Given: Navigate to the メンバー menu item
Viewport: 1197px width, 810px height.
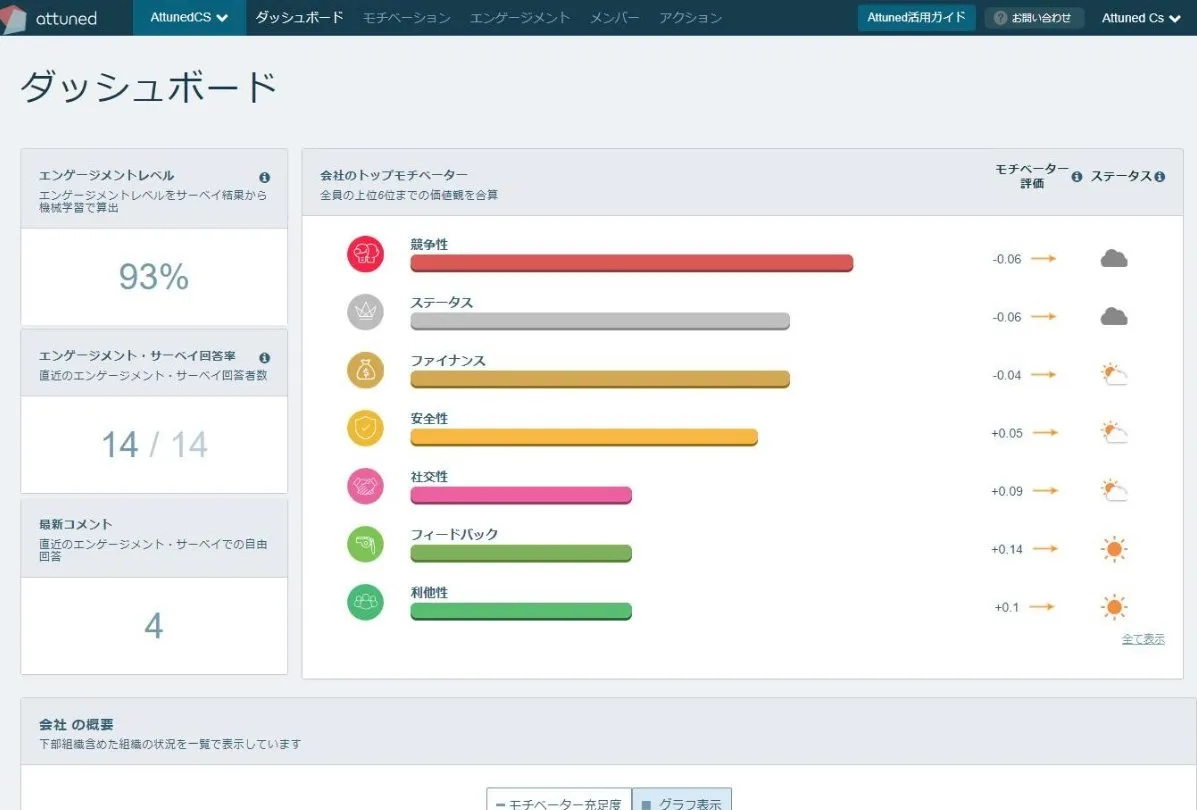Looking at the screenshot, I should (614, 17).
